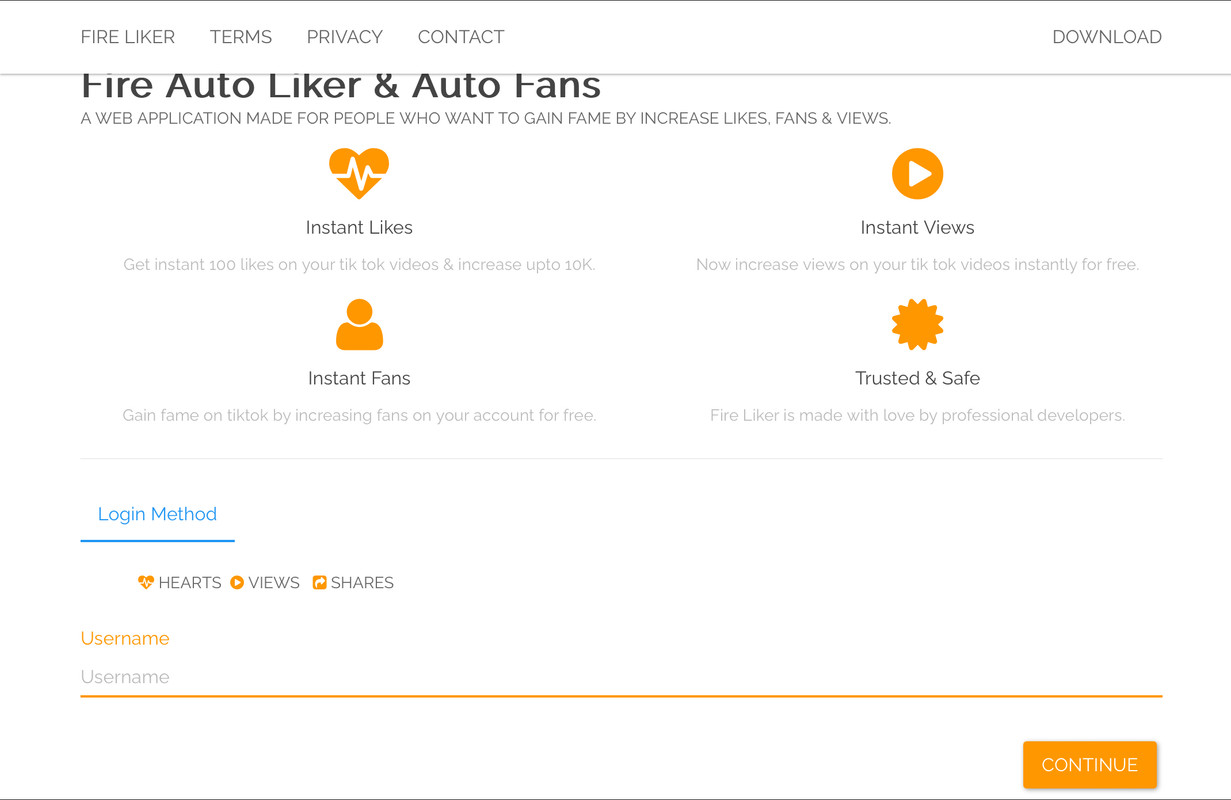Open the Terms page
Screen dimensions: 1231x800
[241, 37]
